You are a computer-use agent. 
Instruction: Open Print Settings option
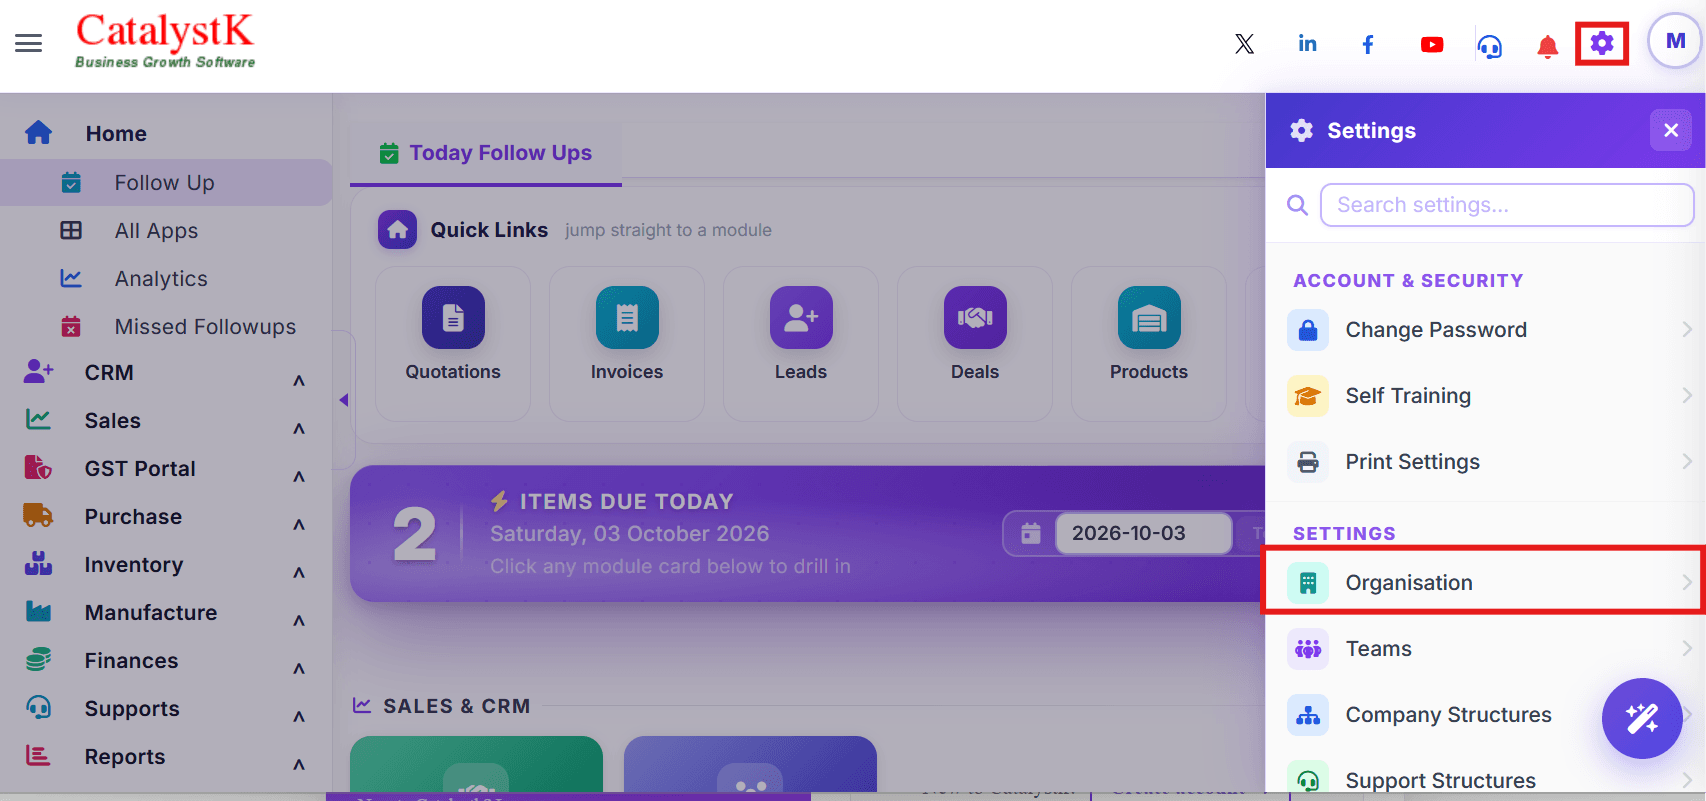coord(1486,462)
